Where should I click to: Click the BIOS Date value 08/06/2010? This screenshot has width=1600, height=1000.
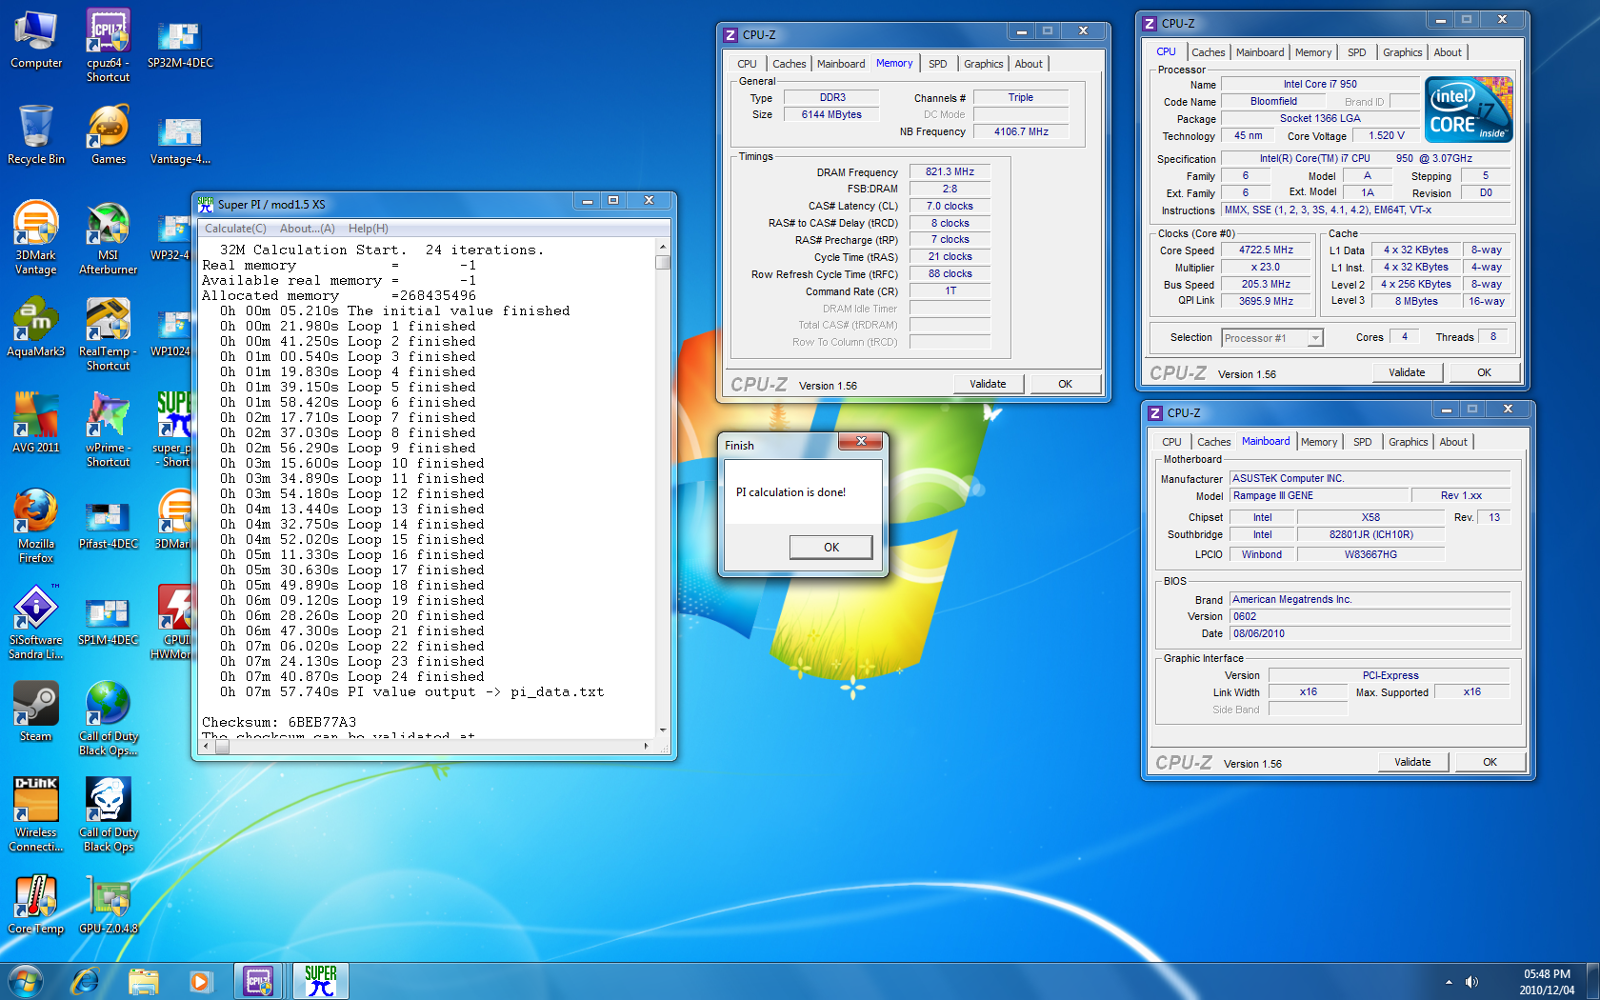click(1369, 634)
